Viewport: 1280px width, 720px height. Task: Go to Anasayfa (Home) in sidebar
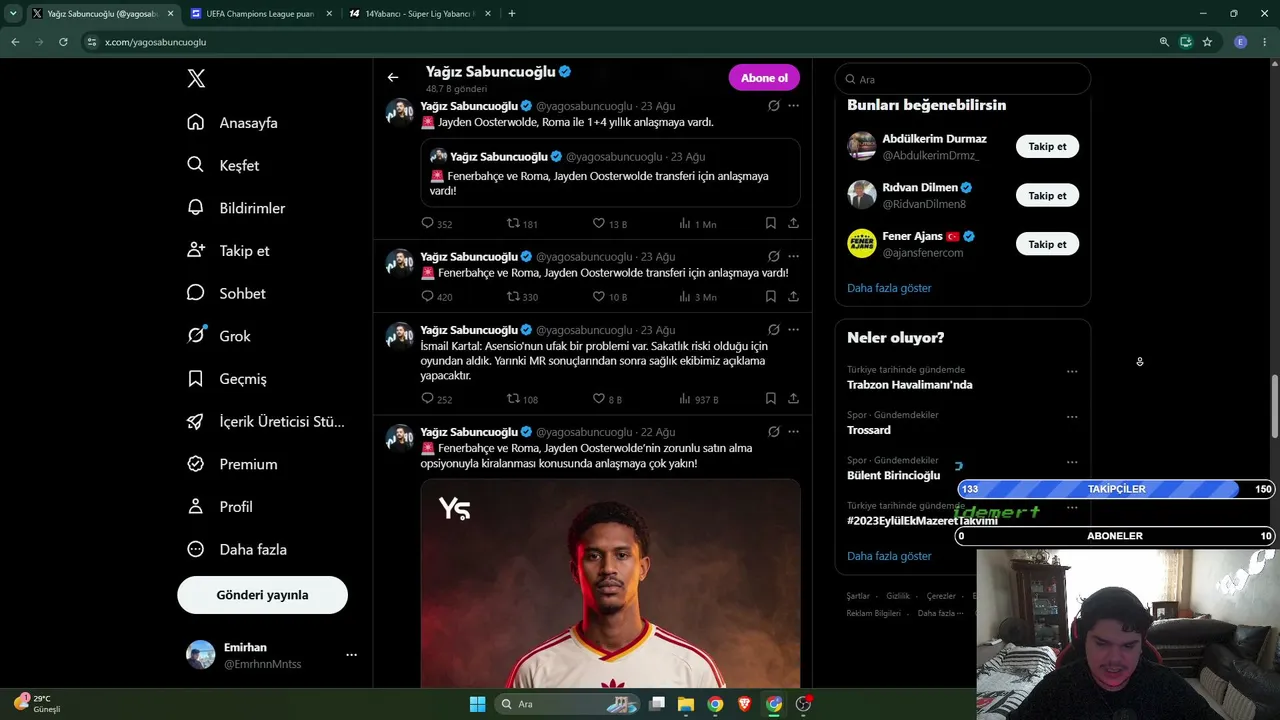pos(232,123)
